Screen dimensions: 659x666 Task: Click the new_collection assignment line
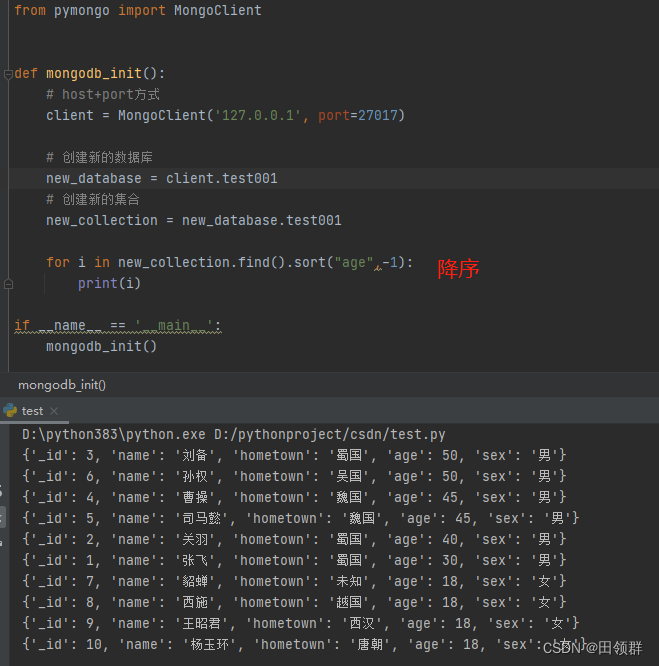coord(194,220)
